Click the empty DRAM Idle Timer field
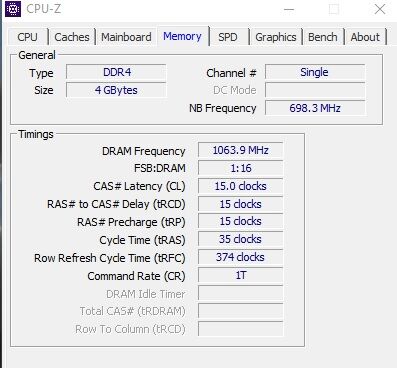Screen dimensions: 397x369 [240, 293]
